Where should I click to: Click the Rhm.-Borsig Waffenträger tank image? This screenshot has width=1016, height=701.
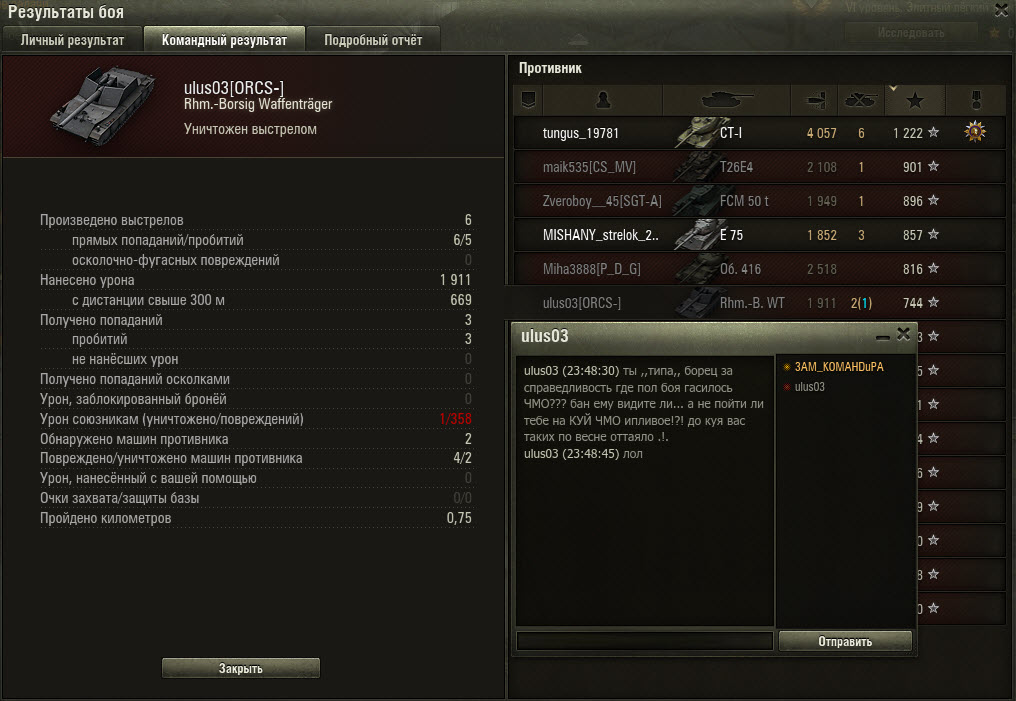click(104, 105)
